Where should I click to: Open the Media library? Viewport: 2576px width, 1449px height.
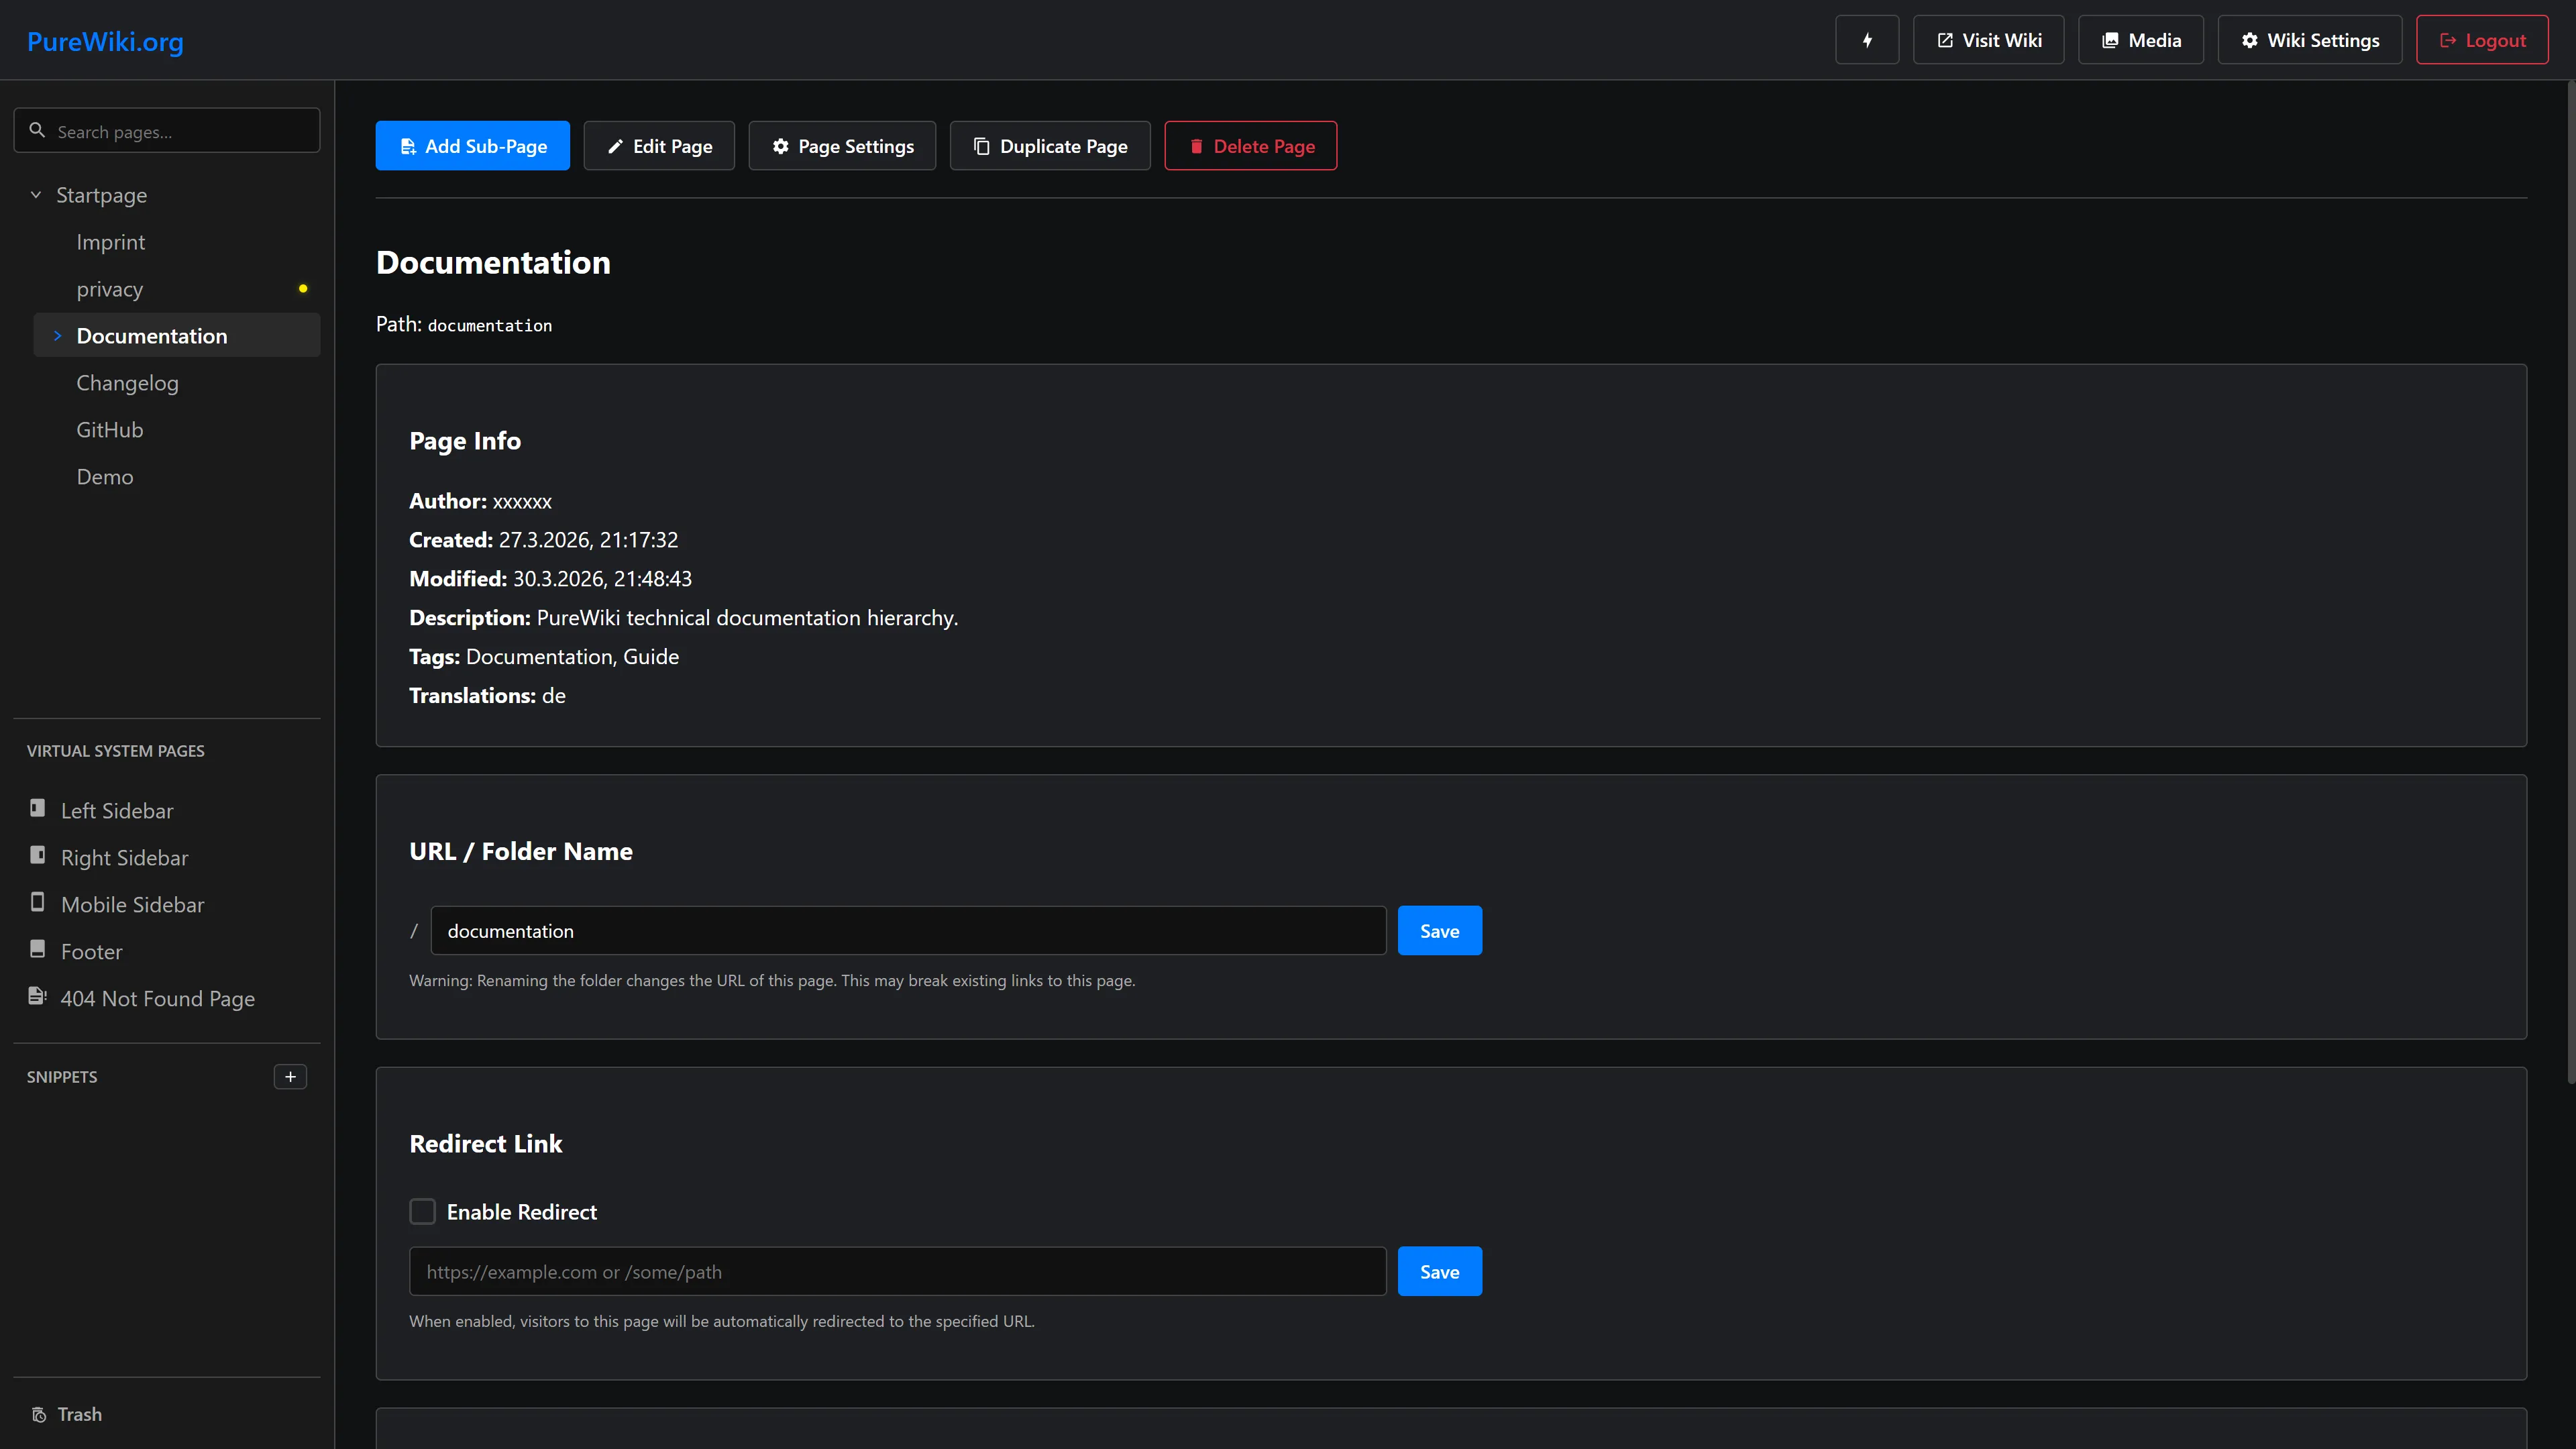pyautogui.click(x=2140, y=40)
